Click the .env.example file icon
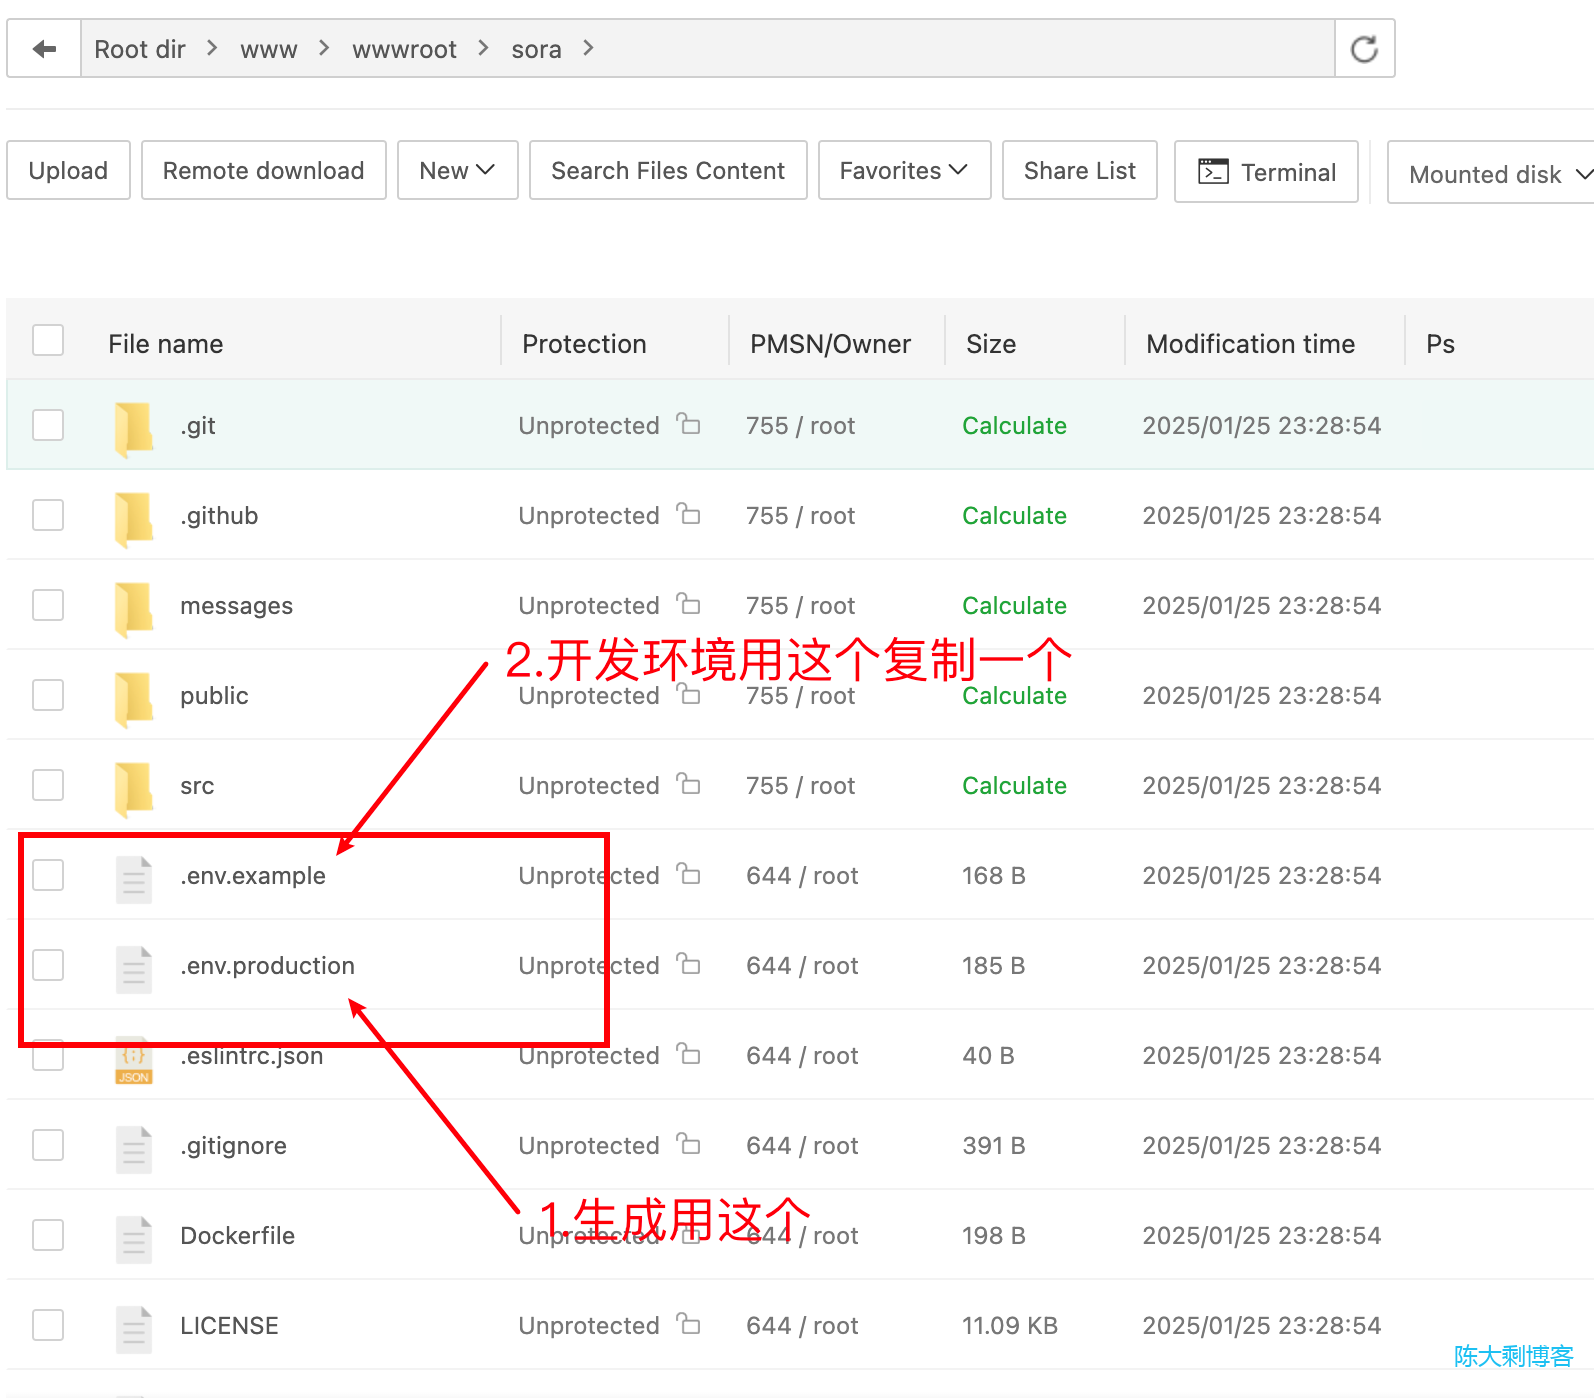 134,878
